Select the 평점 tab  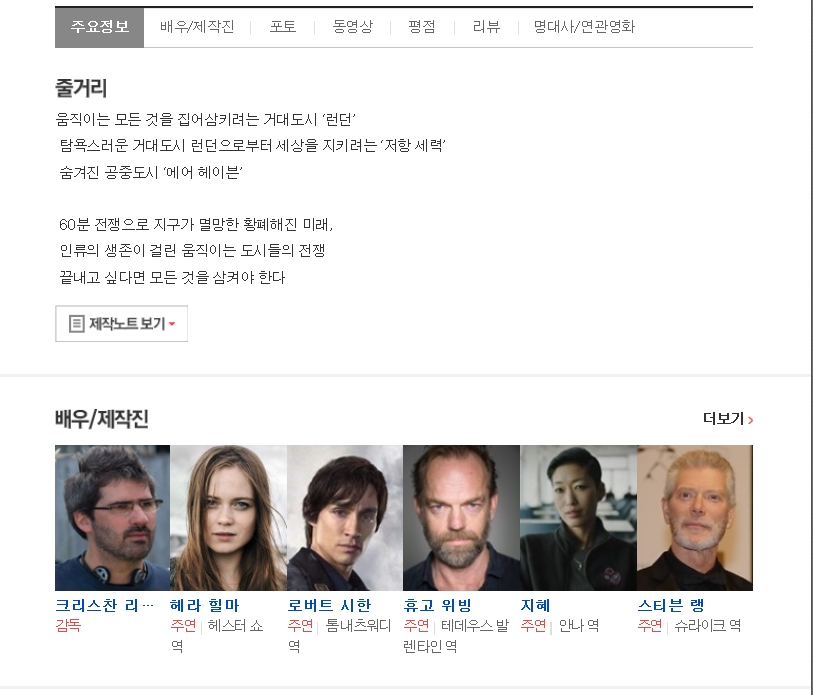coord(422,27)
